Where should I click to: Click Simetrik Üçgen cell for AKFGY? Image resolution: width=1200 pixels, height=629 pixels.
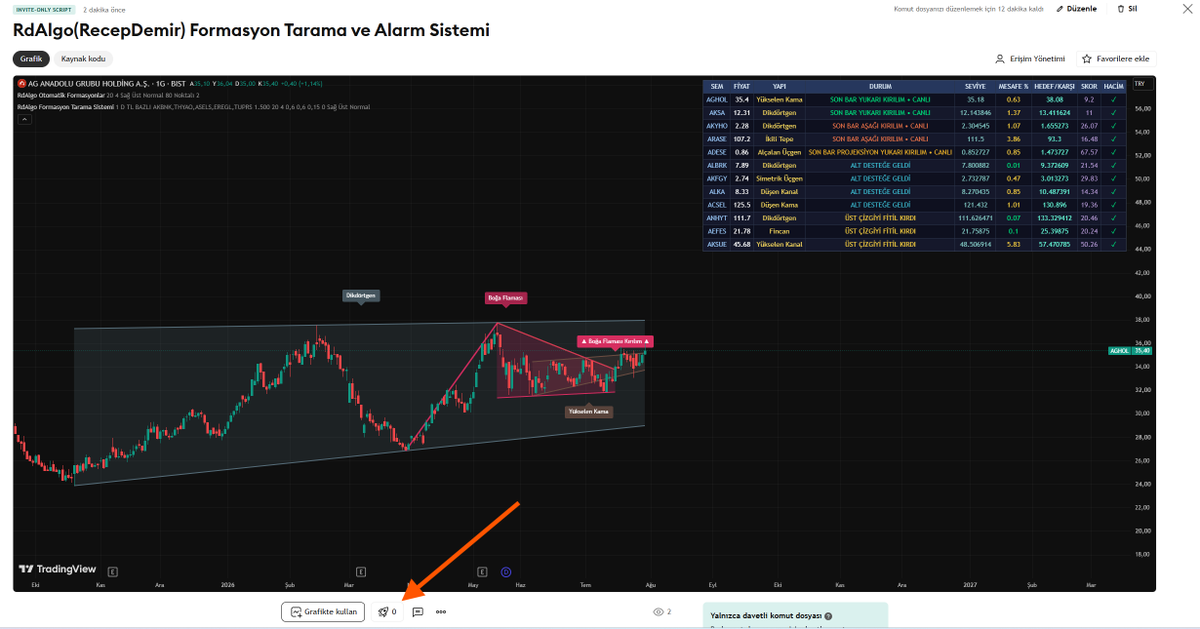780,178
